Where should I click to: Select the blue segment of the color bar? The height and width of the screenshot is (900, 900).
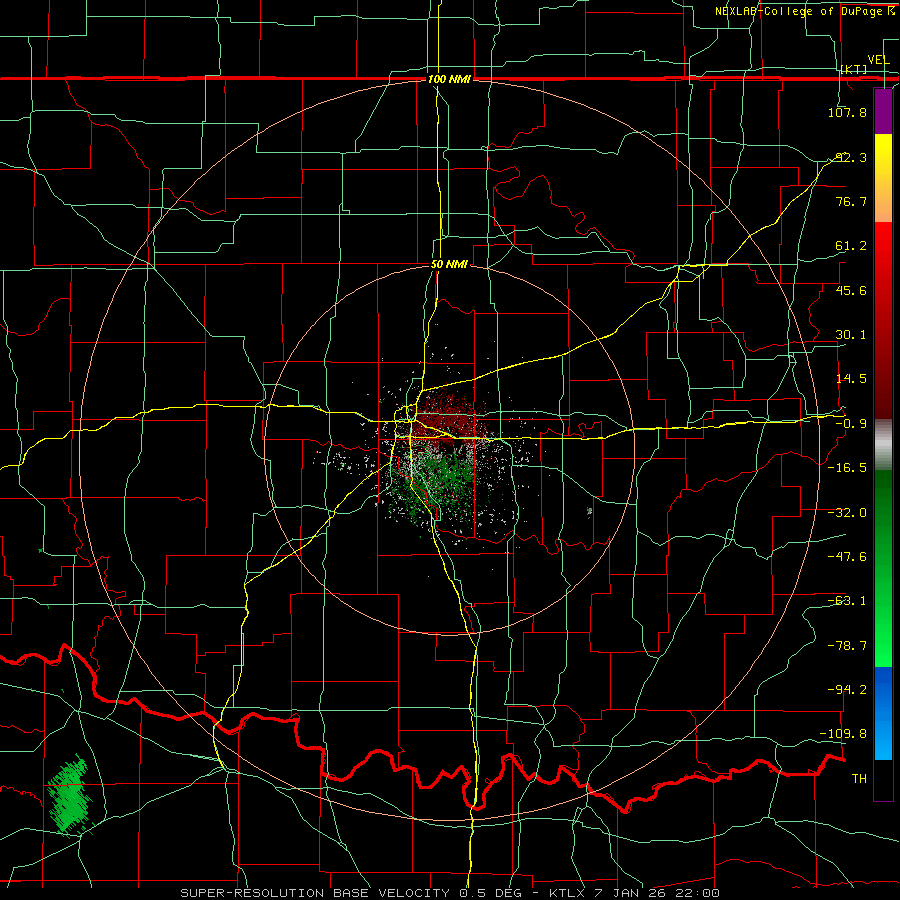tap(883, 713)
